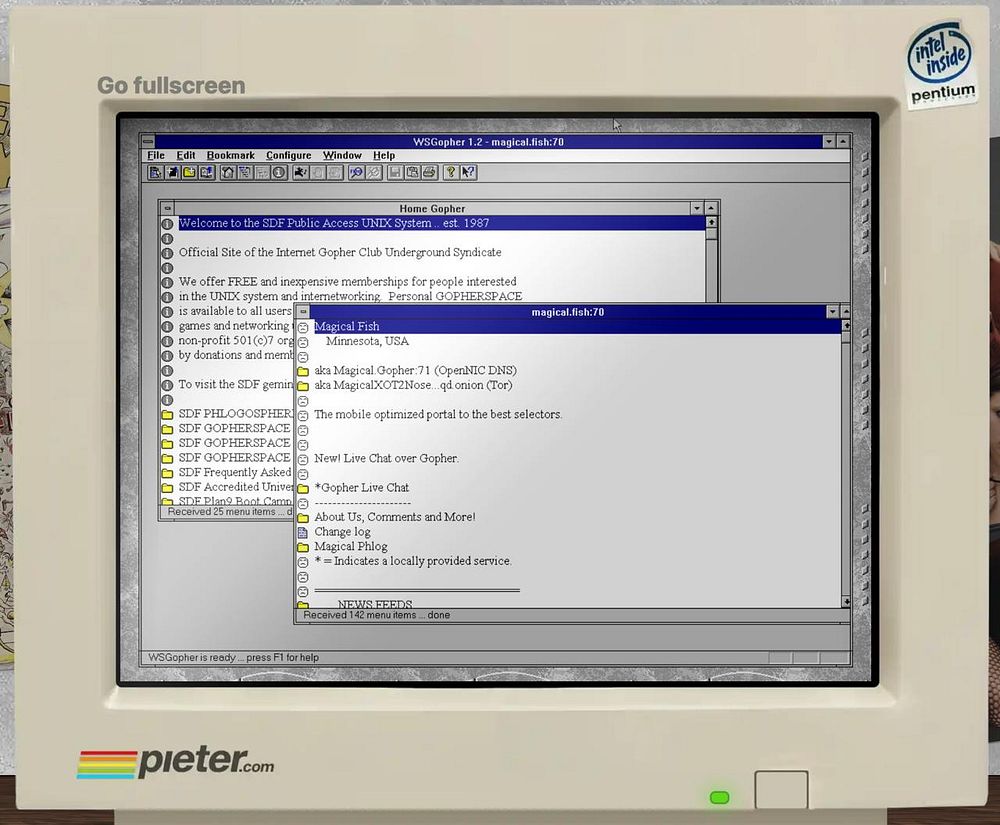The width and height of the screenshot is (1000, 825).
Task: Click the Add bookmark toolbar icon
Action: 172,172
